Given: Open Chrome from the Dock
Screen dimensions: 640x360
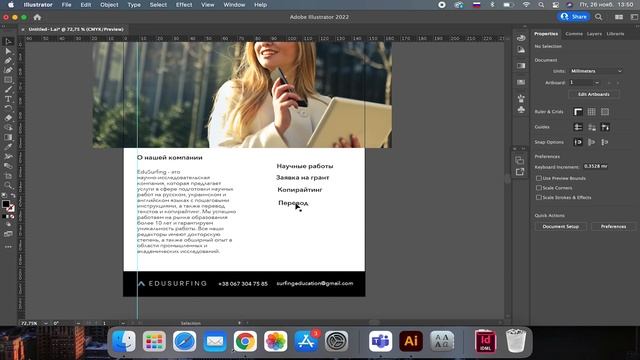Looking at the screenshot, I should point(245,341).
